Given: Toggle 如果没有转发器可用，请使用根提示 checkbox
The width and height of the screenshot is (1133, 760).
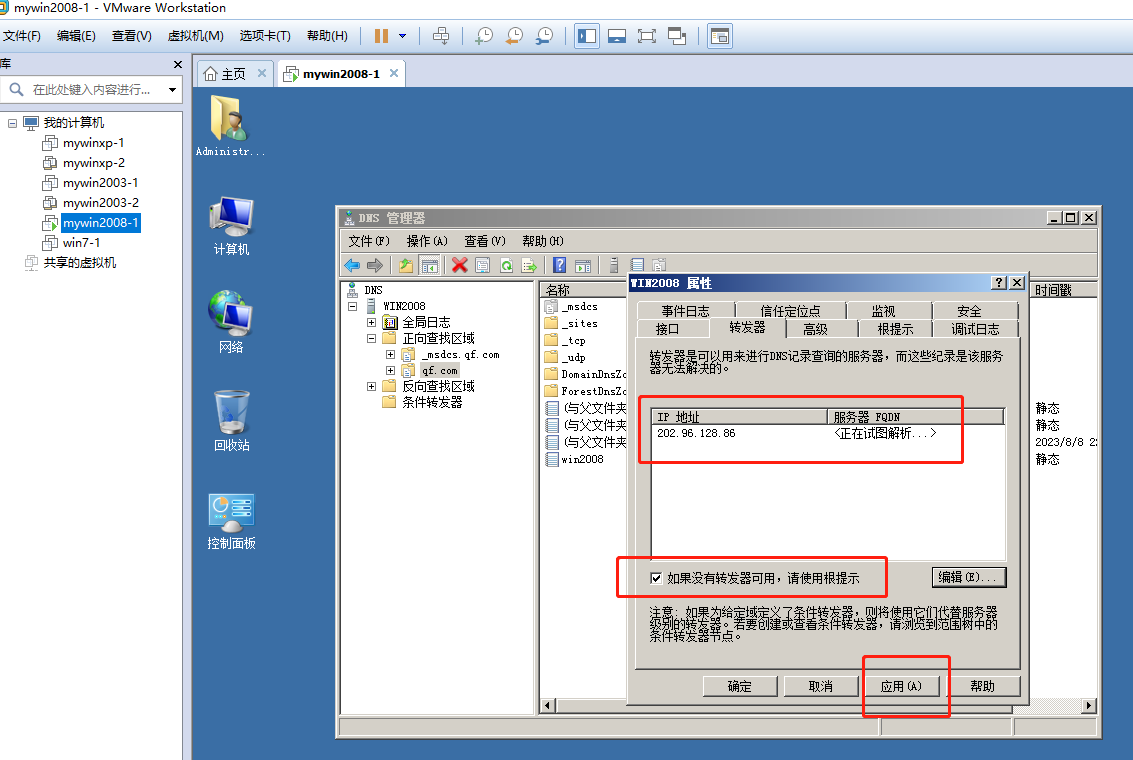Looking at the screenshot, I should pos(656,578).
